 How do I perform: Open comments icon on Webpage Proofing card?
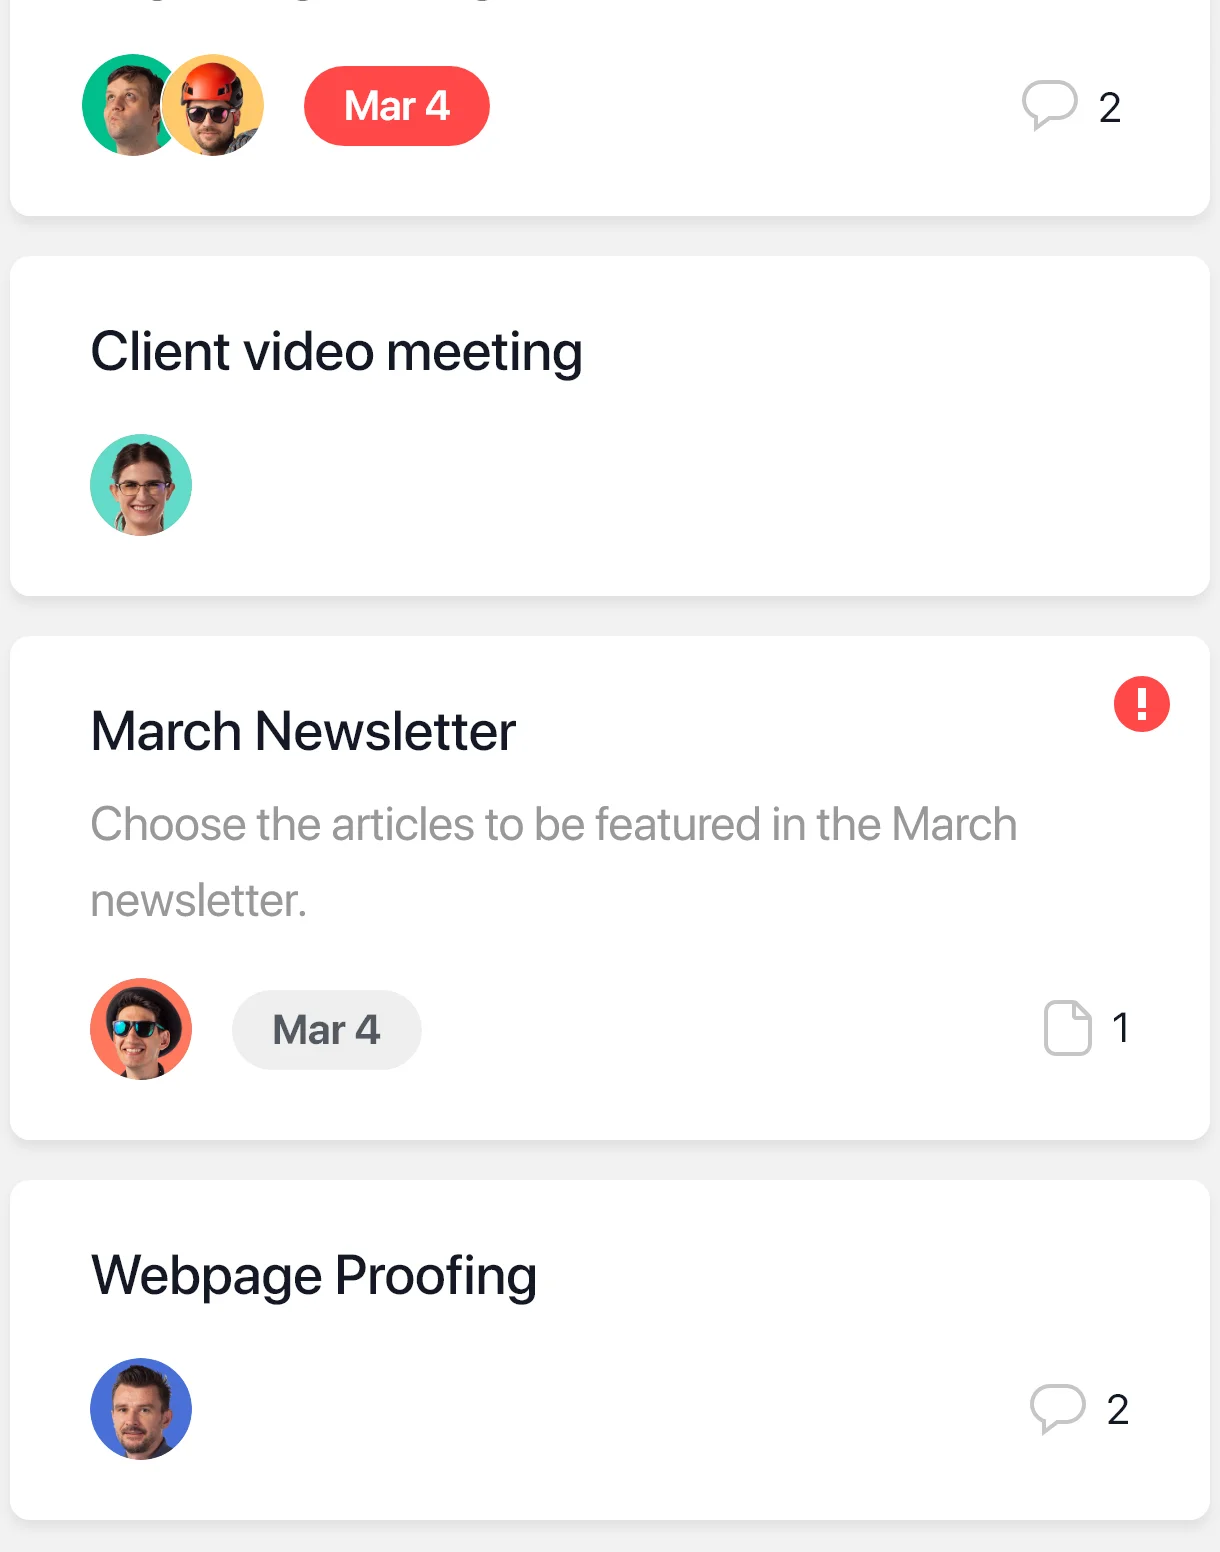[x=1057, y=1408]
